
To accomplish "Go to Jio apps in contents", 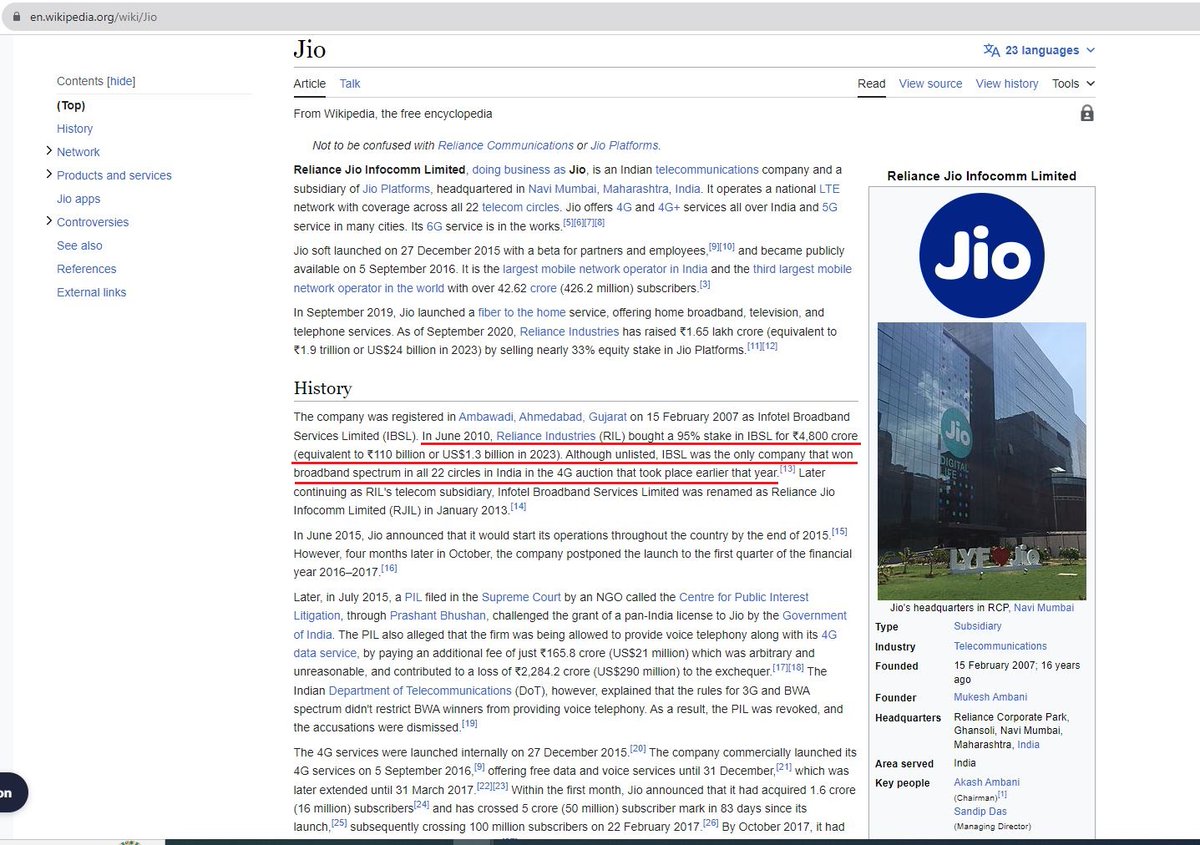I will point(79,199).
